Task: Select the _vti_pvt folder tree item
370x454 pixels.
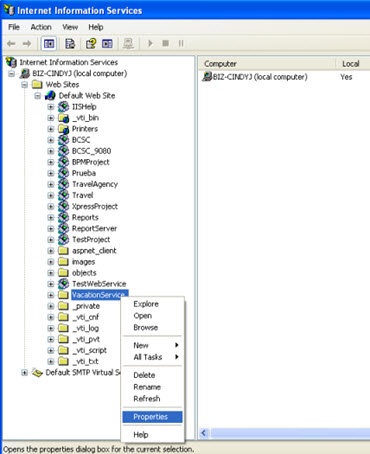Action: click(x=86, y=339)
